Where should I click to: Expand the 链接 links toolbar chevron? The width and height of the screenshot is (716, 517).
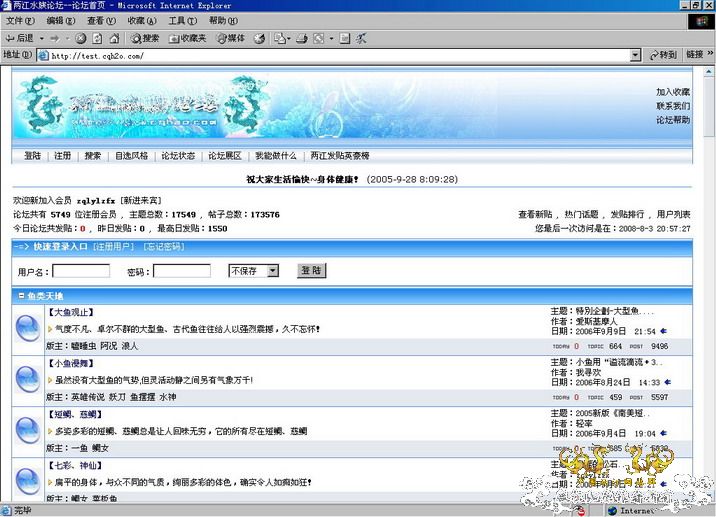710,54
